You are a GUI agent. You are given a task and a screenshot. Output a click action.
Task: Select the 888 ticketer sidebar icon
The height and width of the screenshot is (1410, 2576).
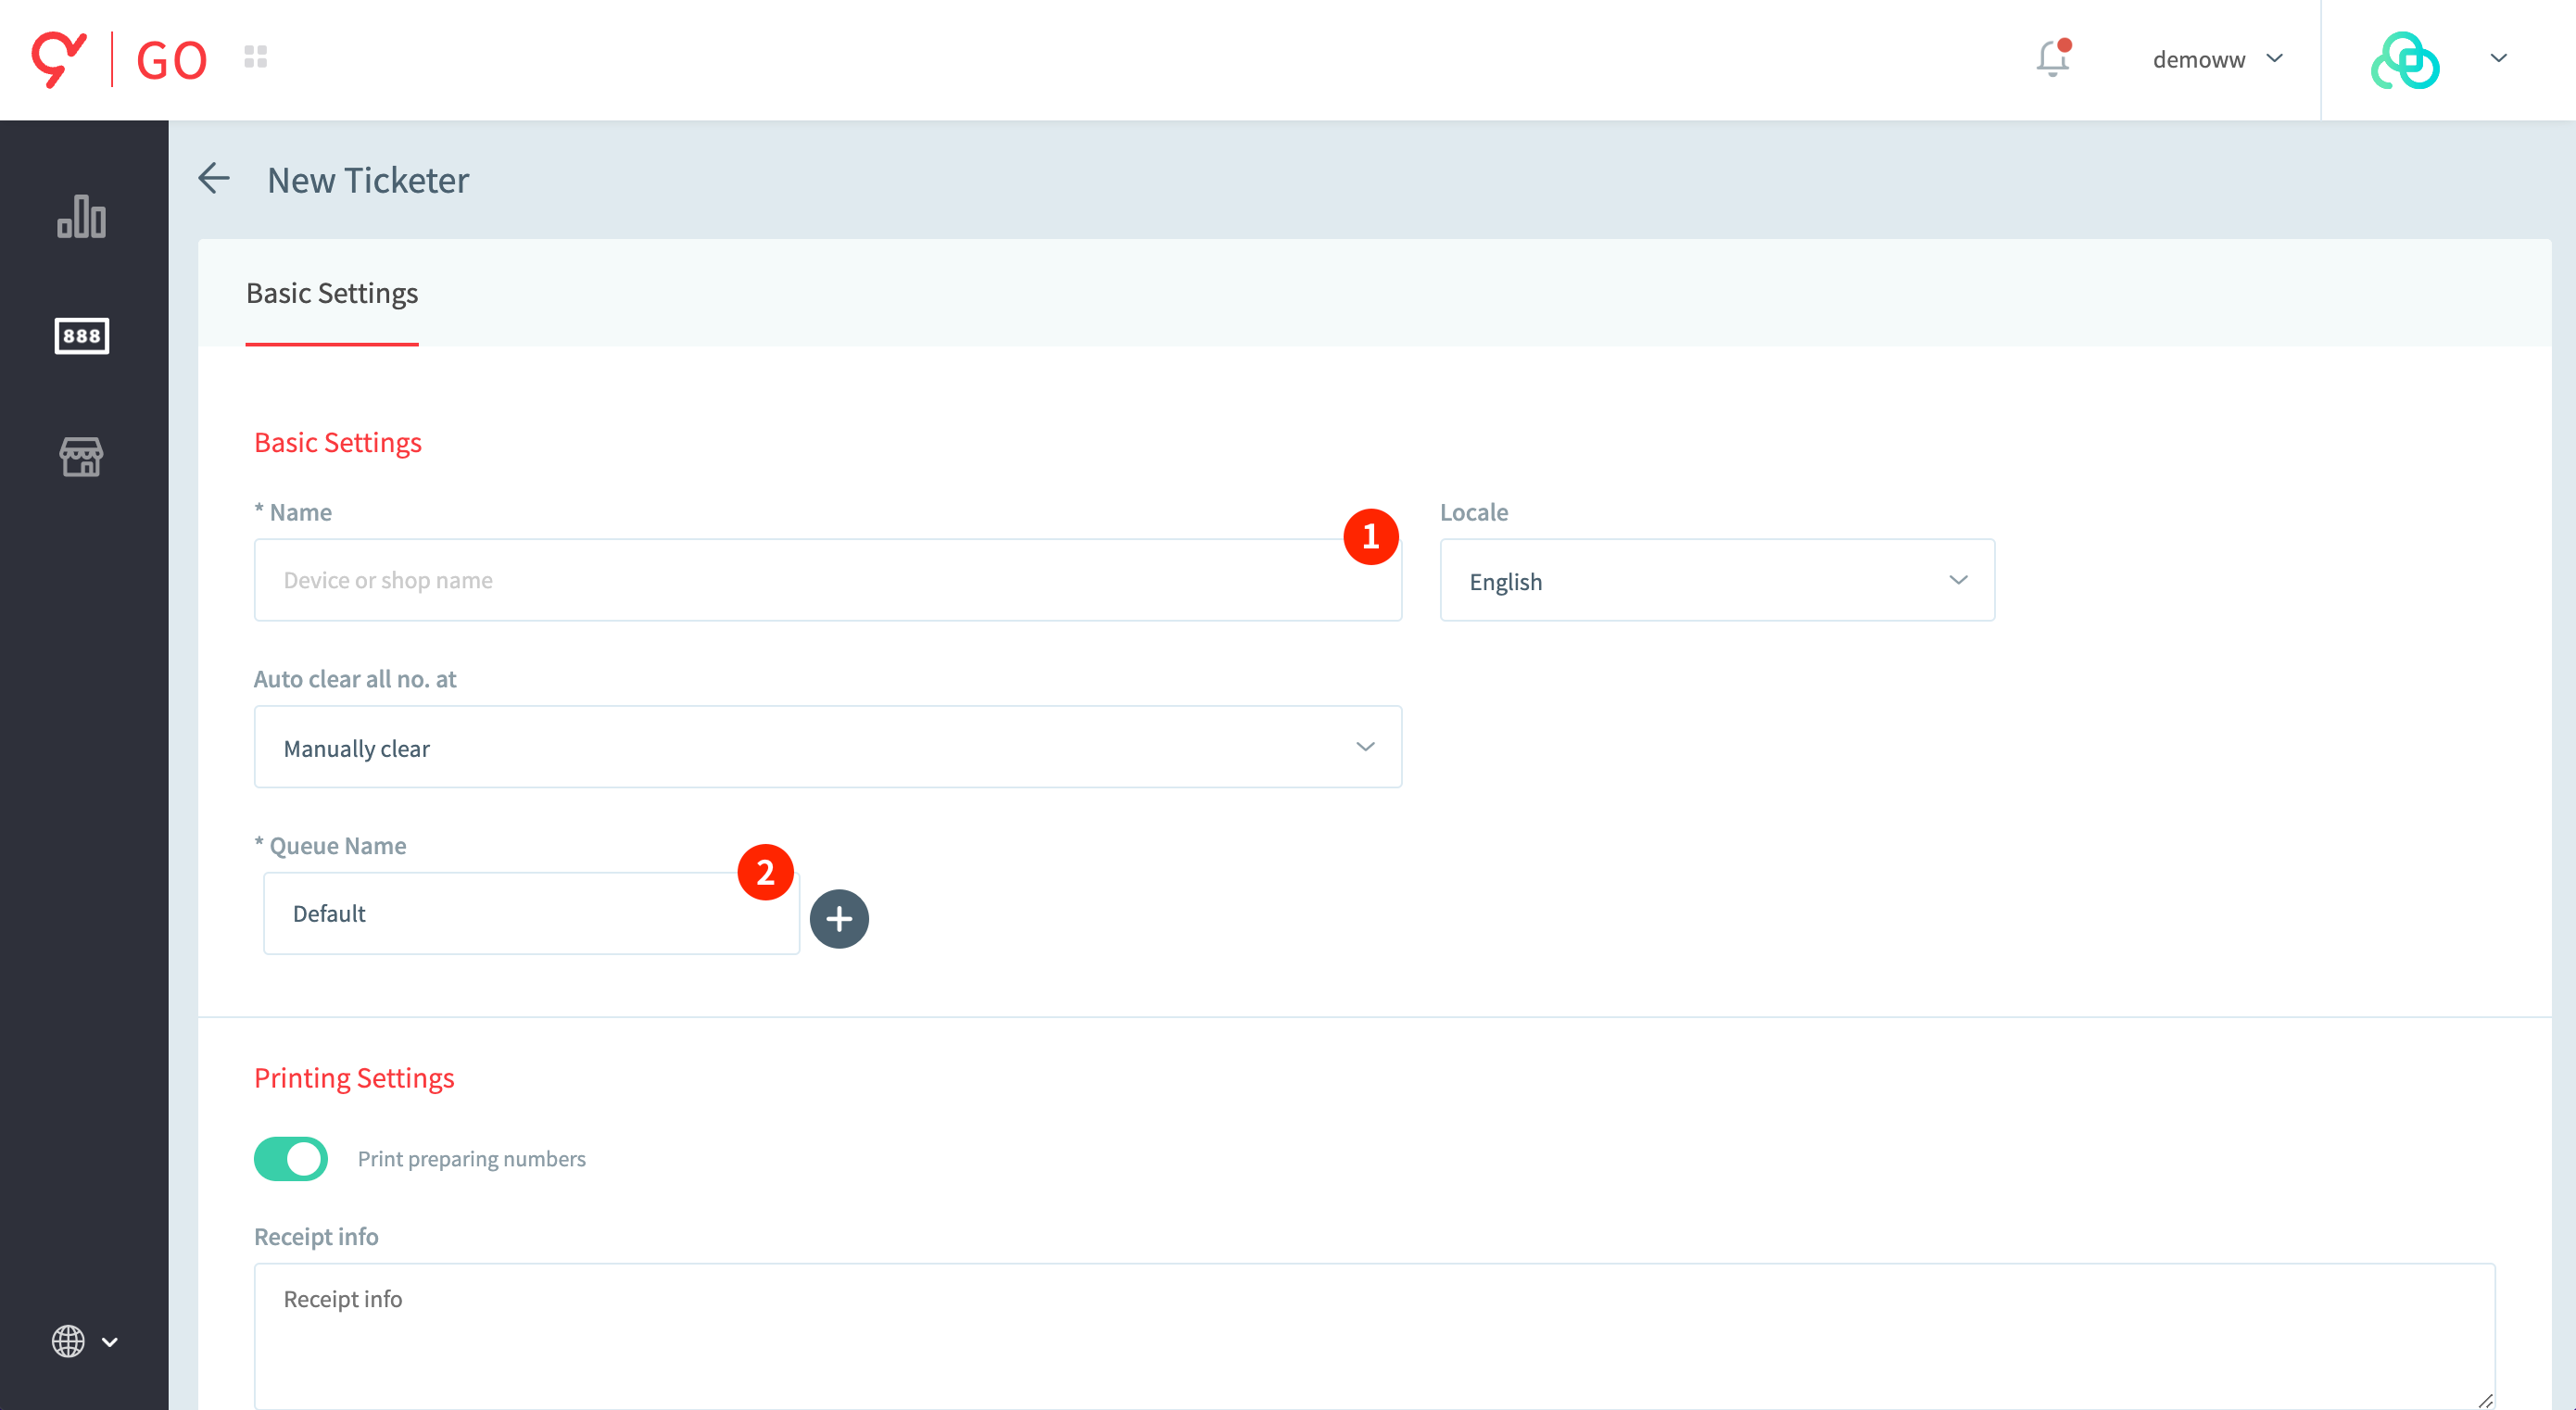pos(81,336)
